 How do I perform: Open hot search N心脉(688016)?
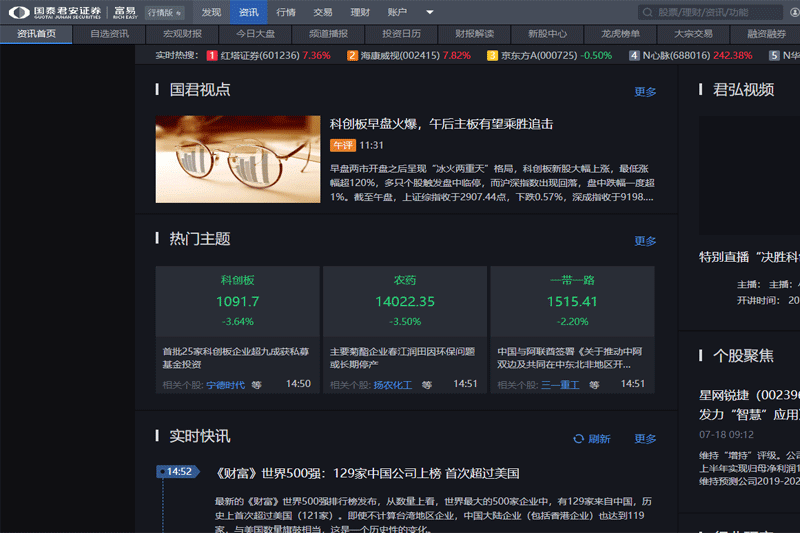tap(676, 56)
